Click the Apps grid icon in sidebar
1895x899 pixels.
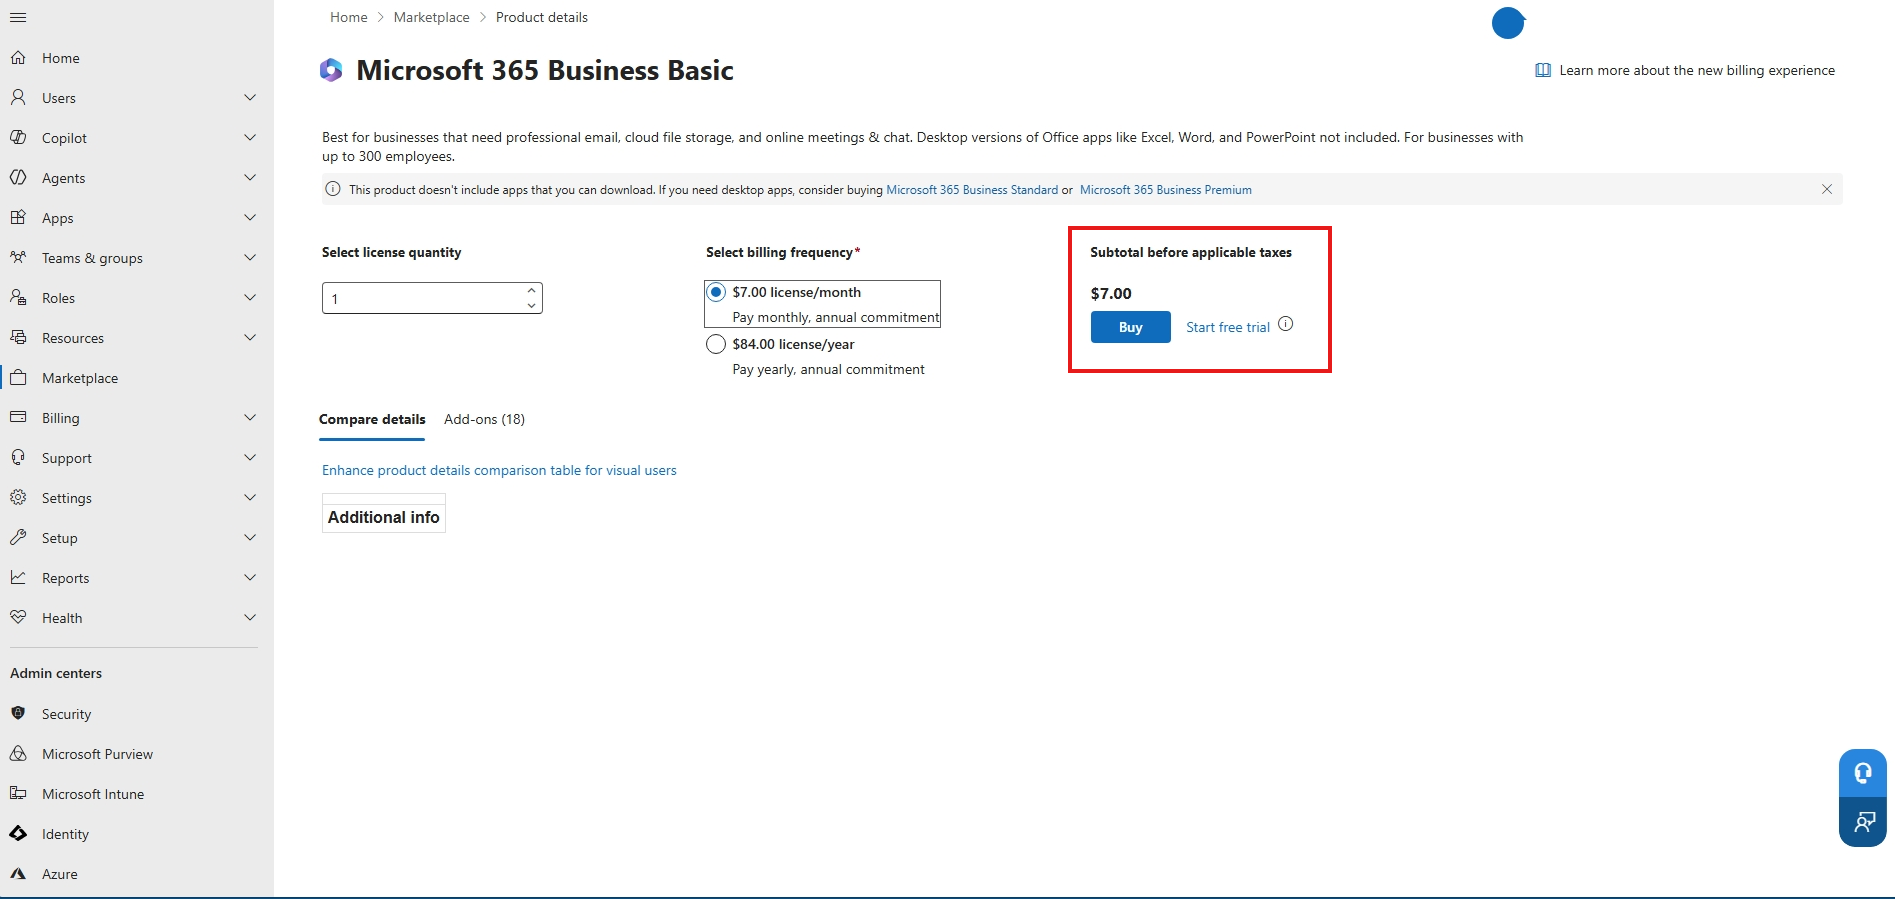tap(18, 218)
